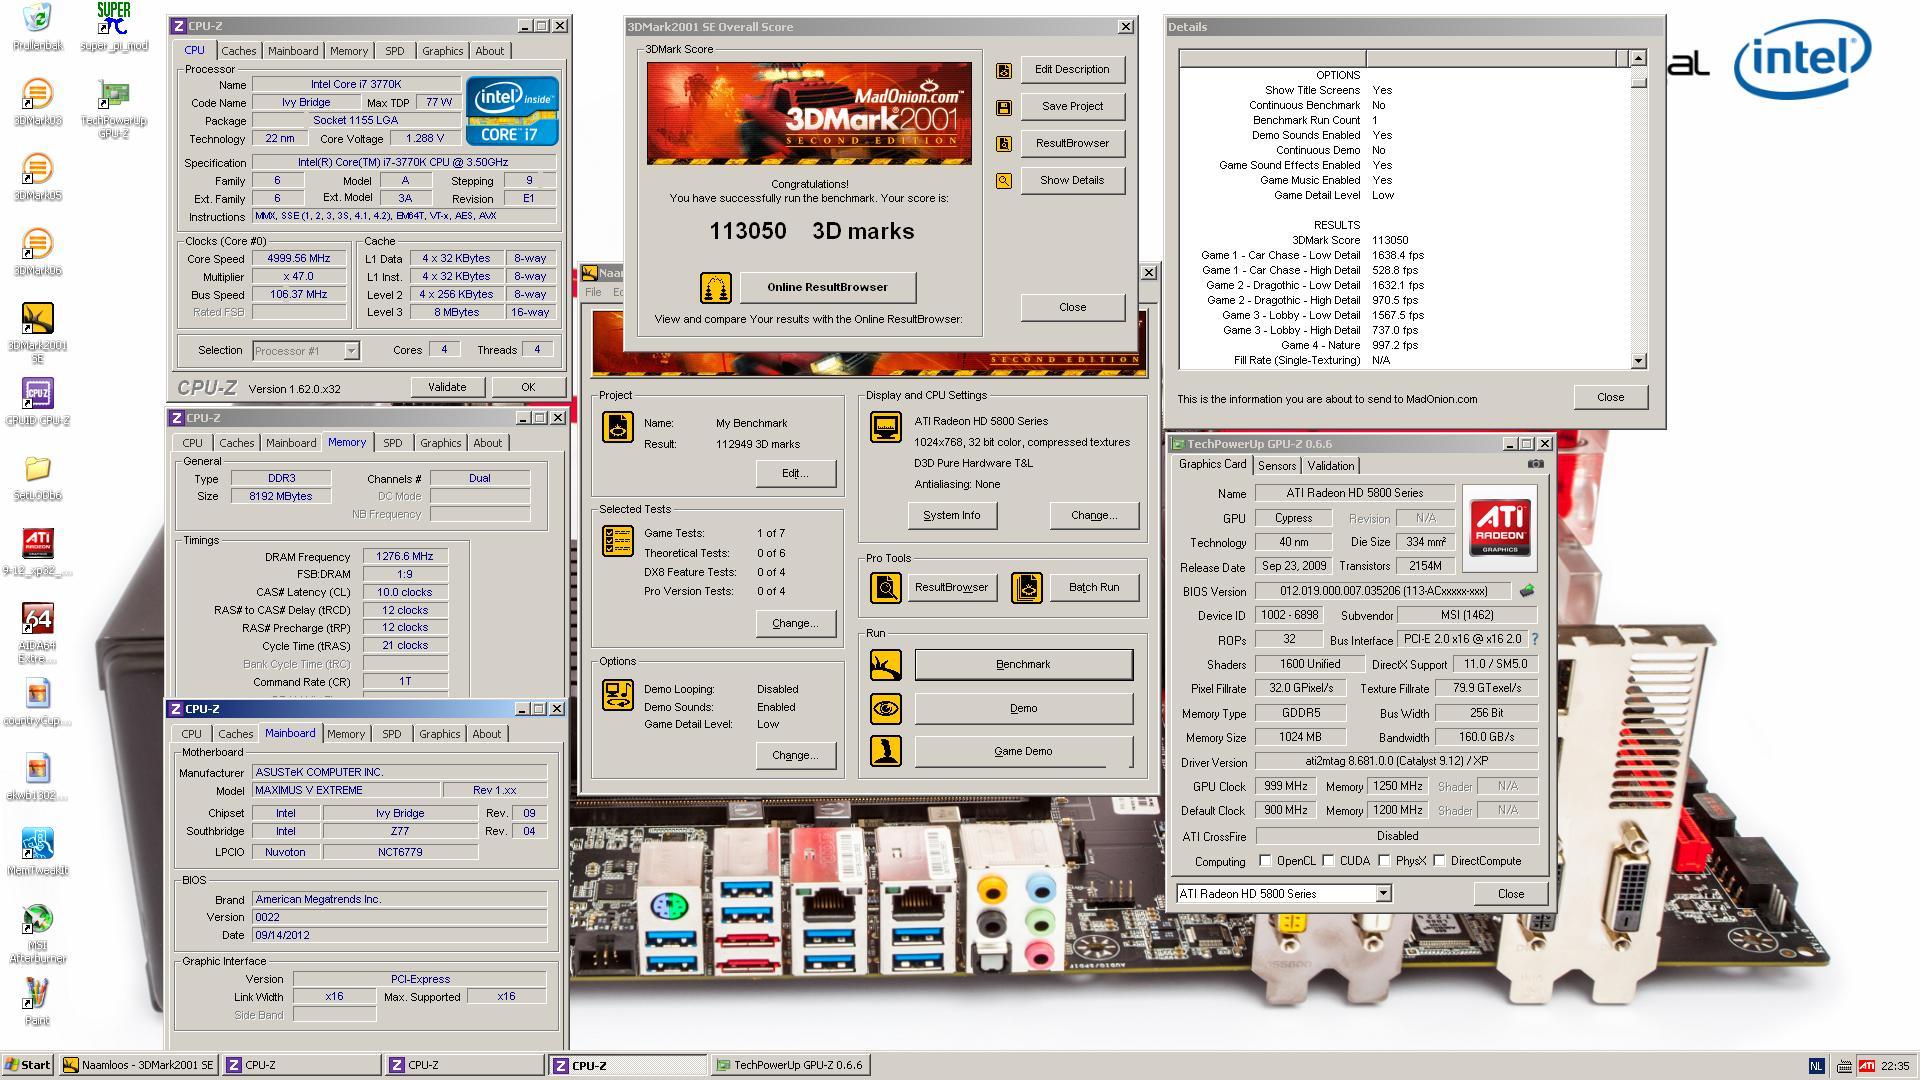The height and width of the screenshot is (1080, 1920).
Task: Click the scroll-up arrow in the Details list
Action: 1638,58
